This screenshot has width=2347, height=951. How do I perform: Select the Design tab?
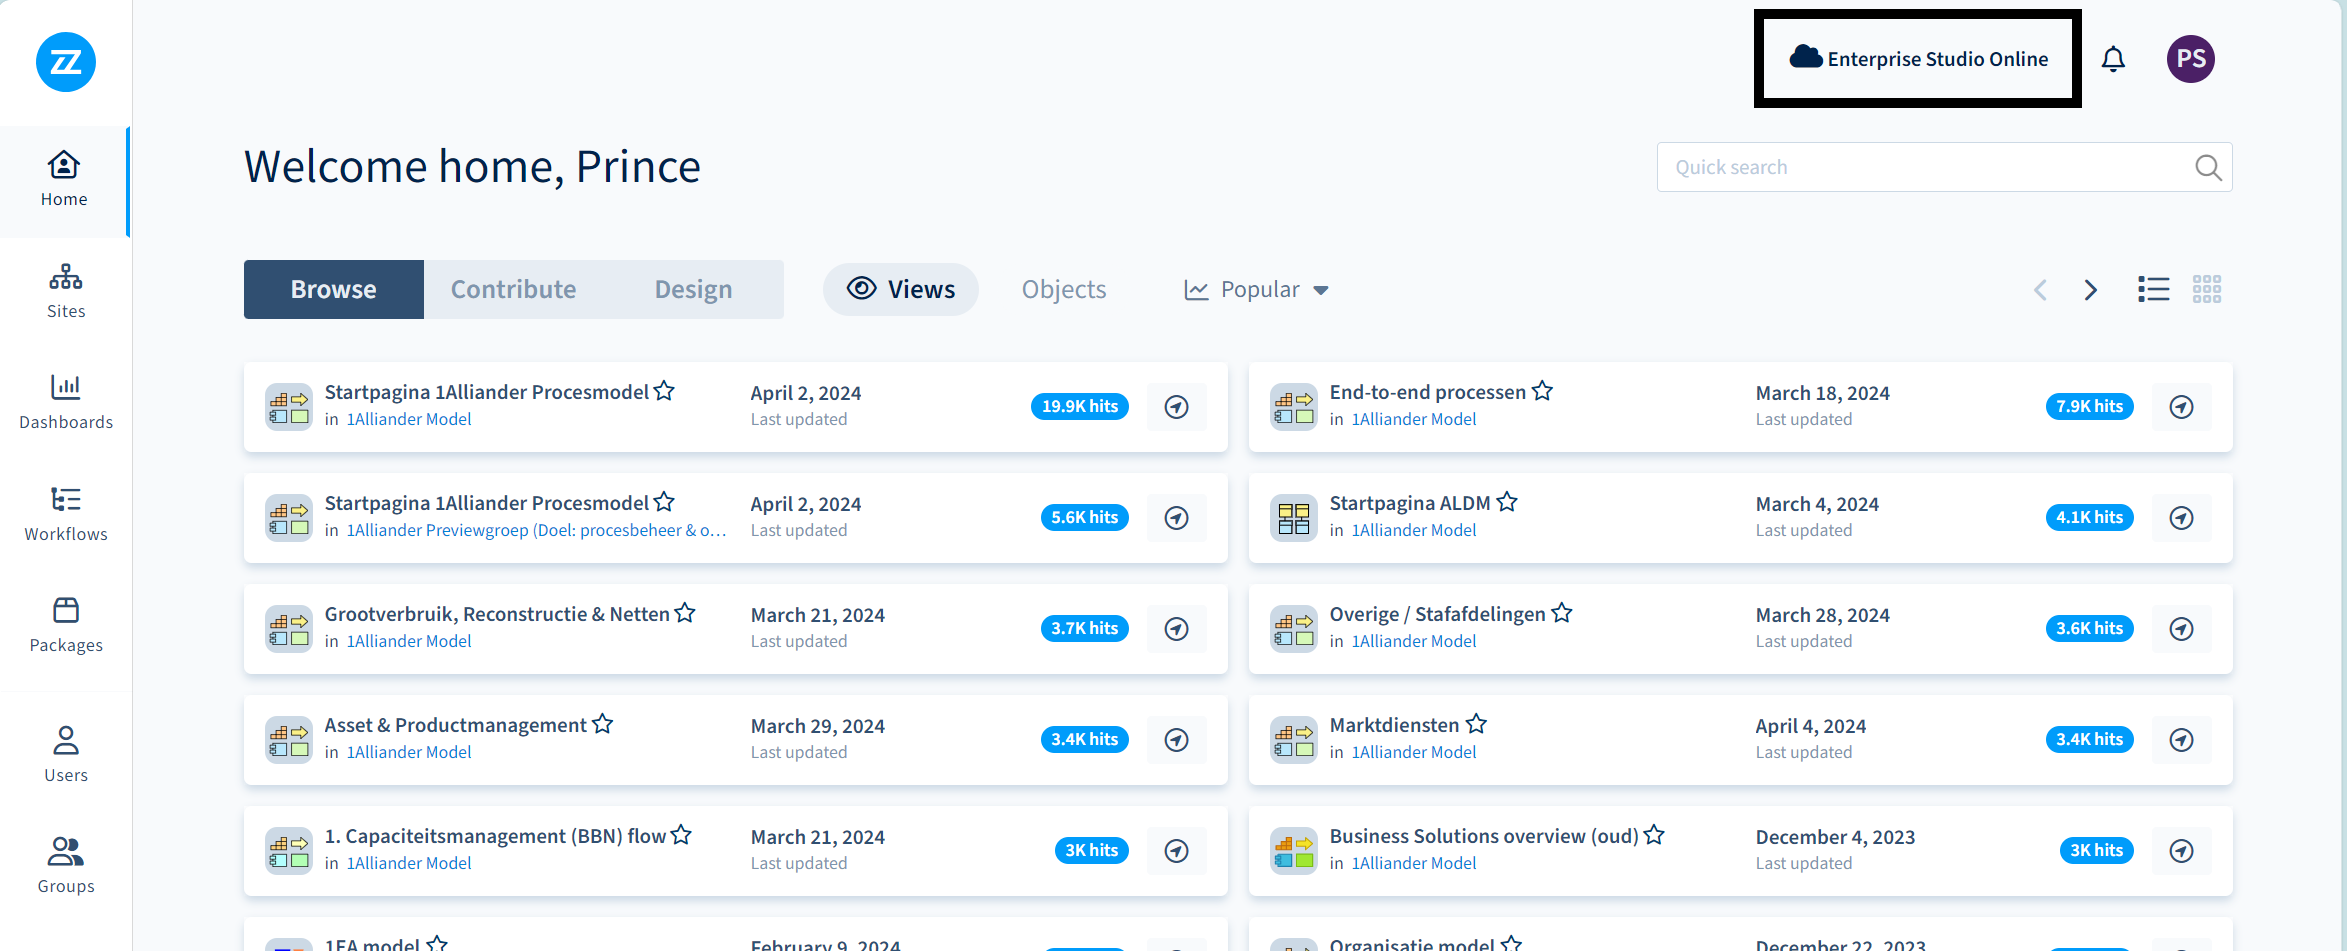[693, 290]
